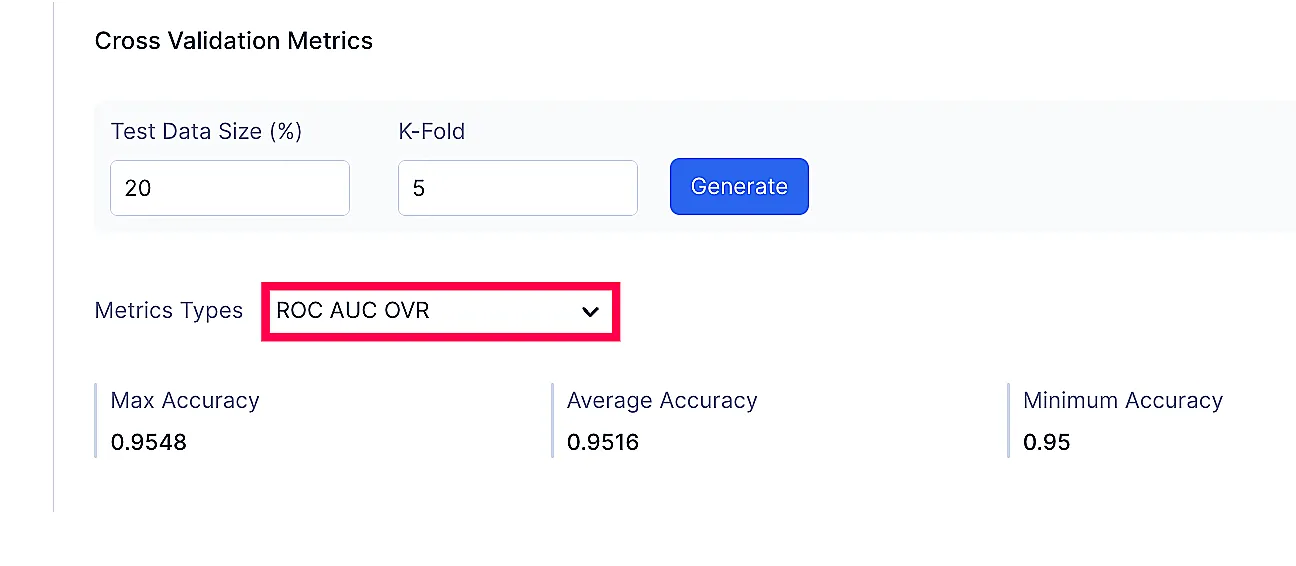Open the Metrics Types dropdown
The width and height of the screenshot is (1296, 566).
[441, 311]
